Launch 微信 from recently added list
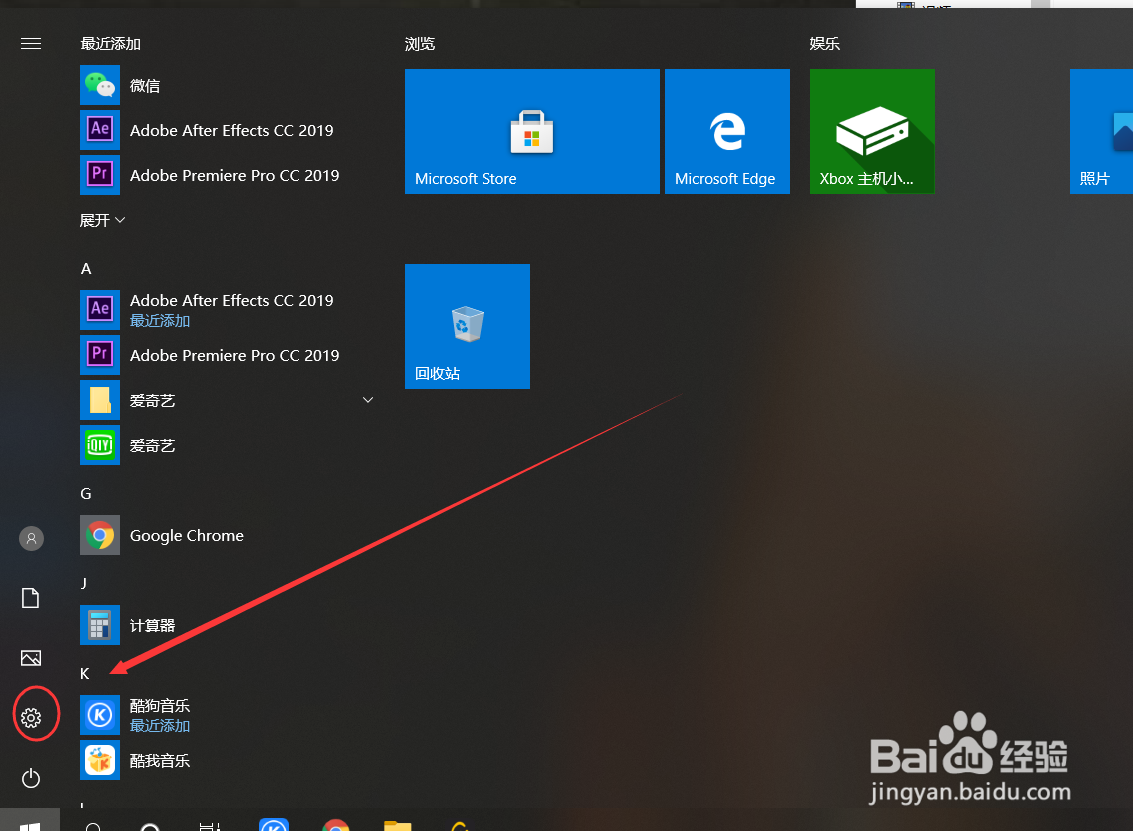Viewport: 1133px width, 831px height. pyautogui.click(x=227, y=85)
